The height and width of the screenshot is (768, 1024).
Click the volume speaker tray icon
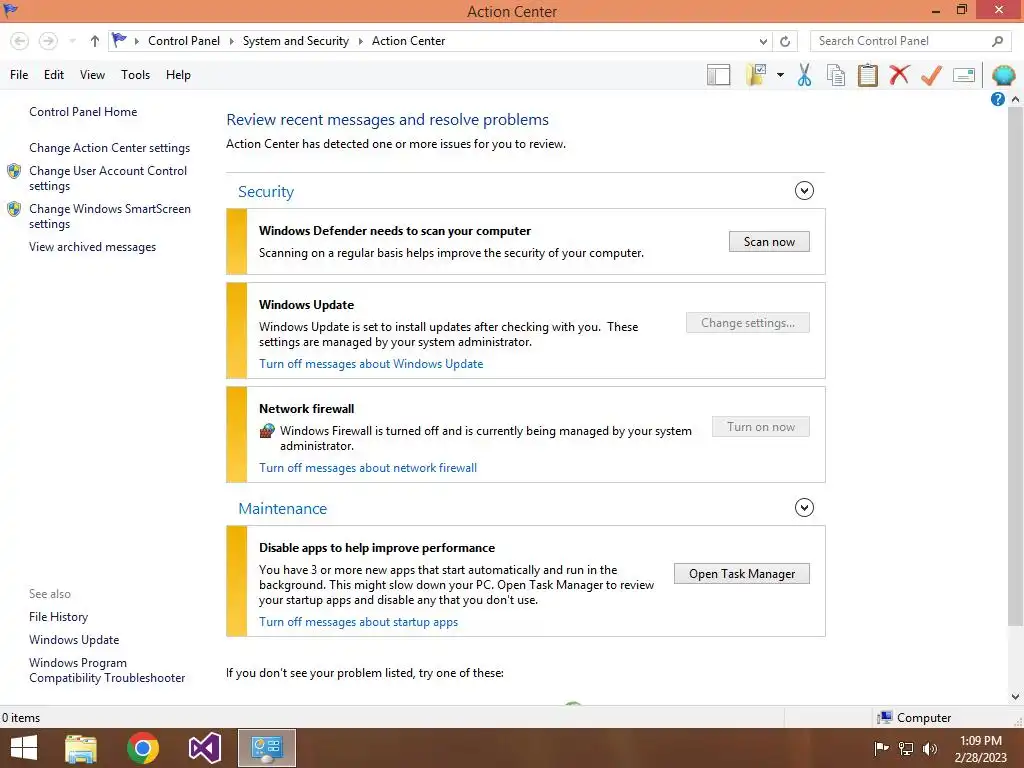(x=930, y=748)
